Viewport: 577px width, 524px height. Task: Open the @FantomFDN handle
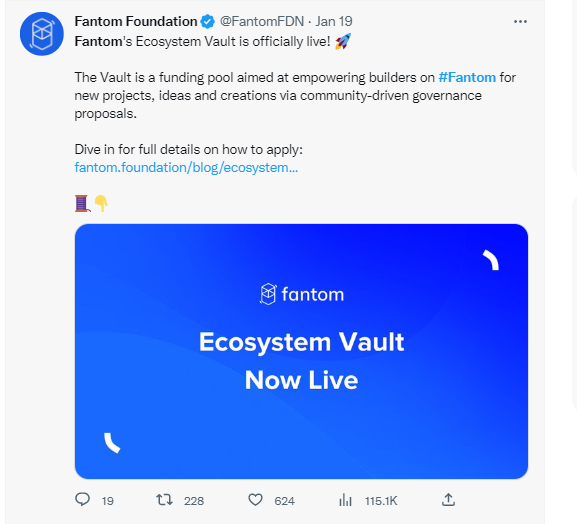[262, 21]
